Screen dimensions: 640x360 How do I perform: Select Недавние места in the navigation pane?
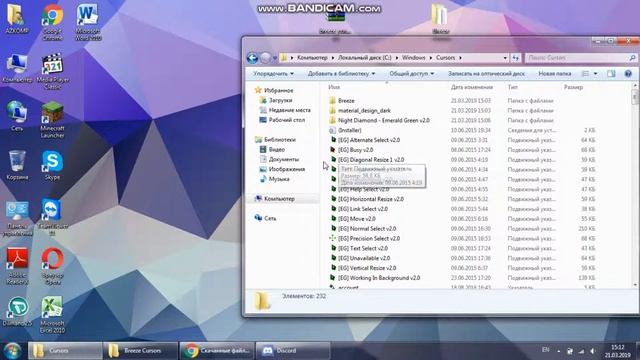(289, 110)
